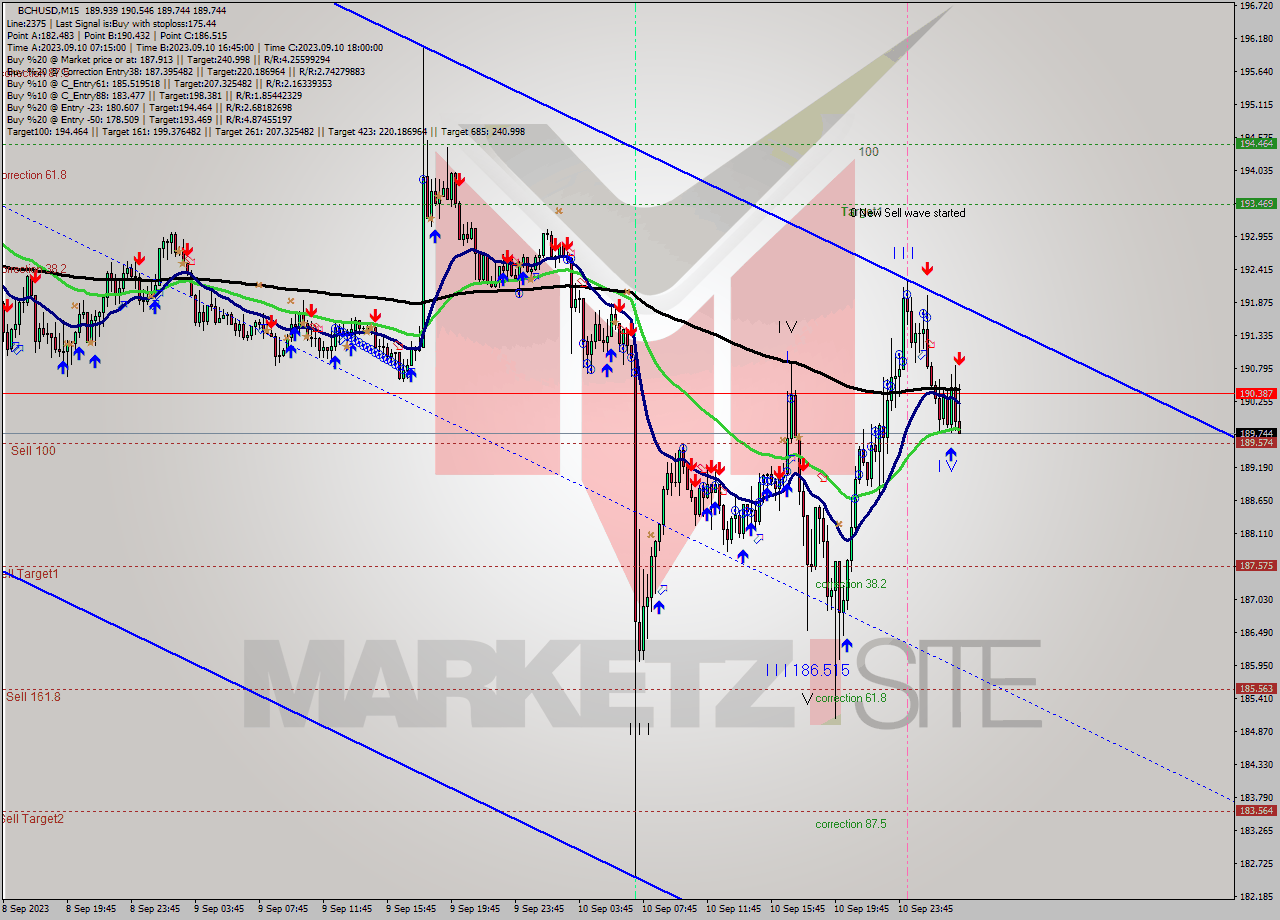Click the '10 Sep 19:45' time axis label
This screenshot has width=1280, height=920.
coord(863,910)
